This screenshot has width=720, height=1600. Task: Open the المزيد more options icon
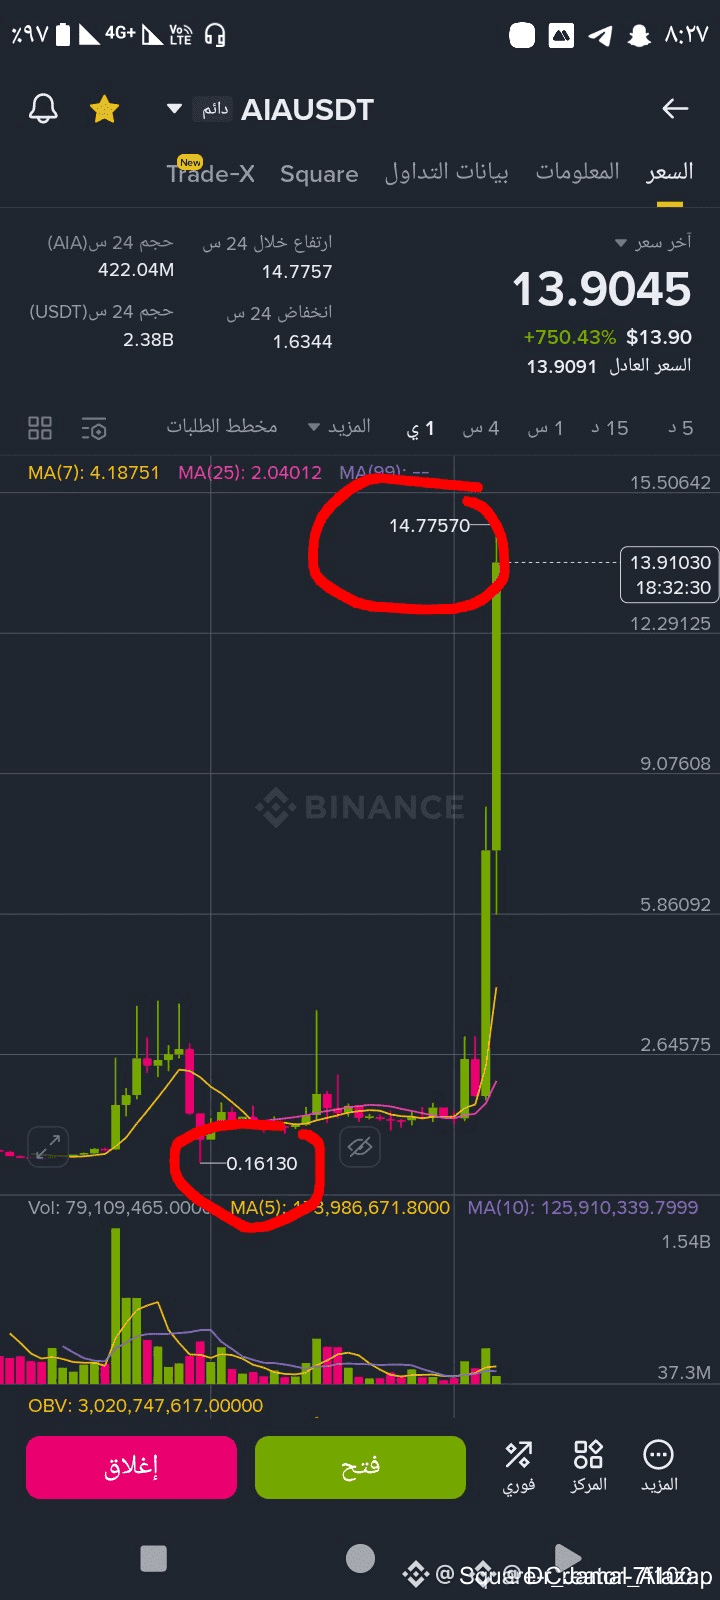659,1466
